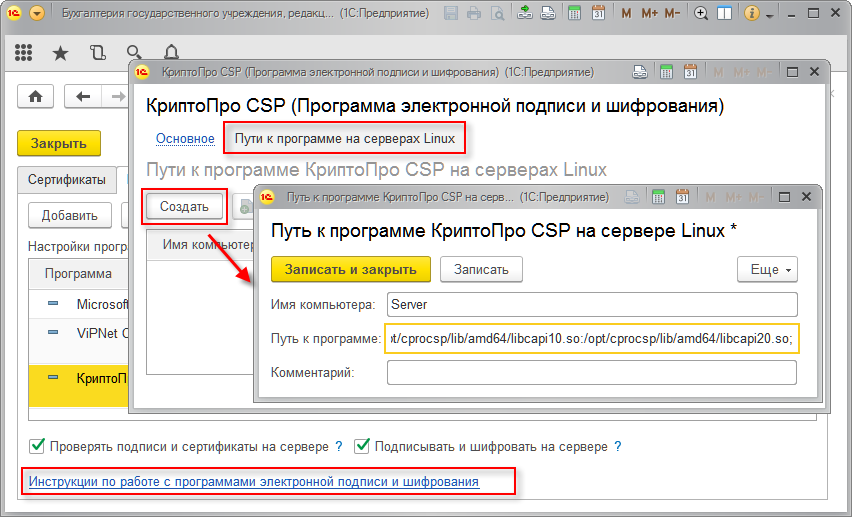Select 'Пути к программе на серверах Linux' tab
Screen dimensions: 852x517
click(x=344, y=139)
